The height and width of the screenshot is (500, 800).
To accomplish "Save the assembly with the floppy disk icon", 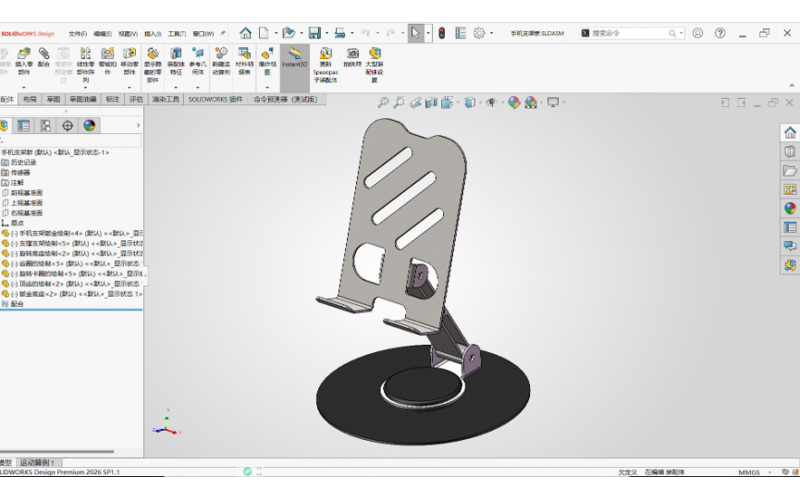I will (315, 33).
